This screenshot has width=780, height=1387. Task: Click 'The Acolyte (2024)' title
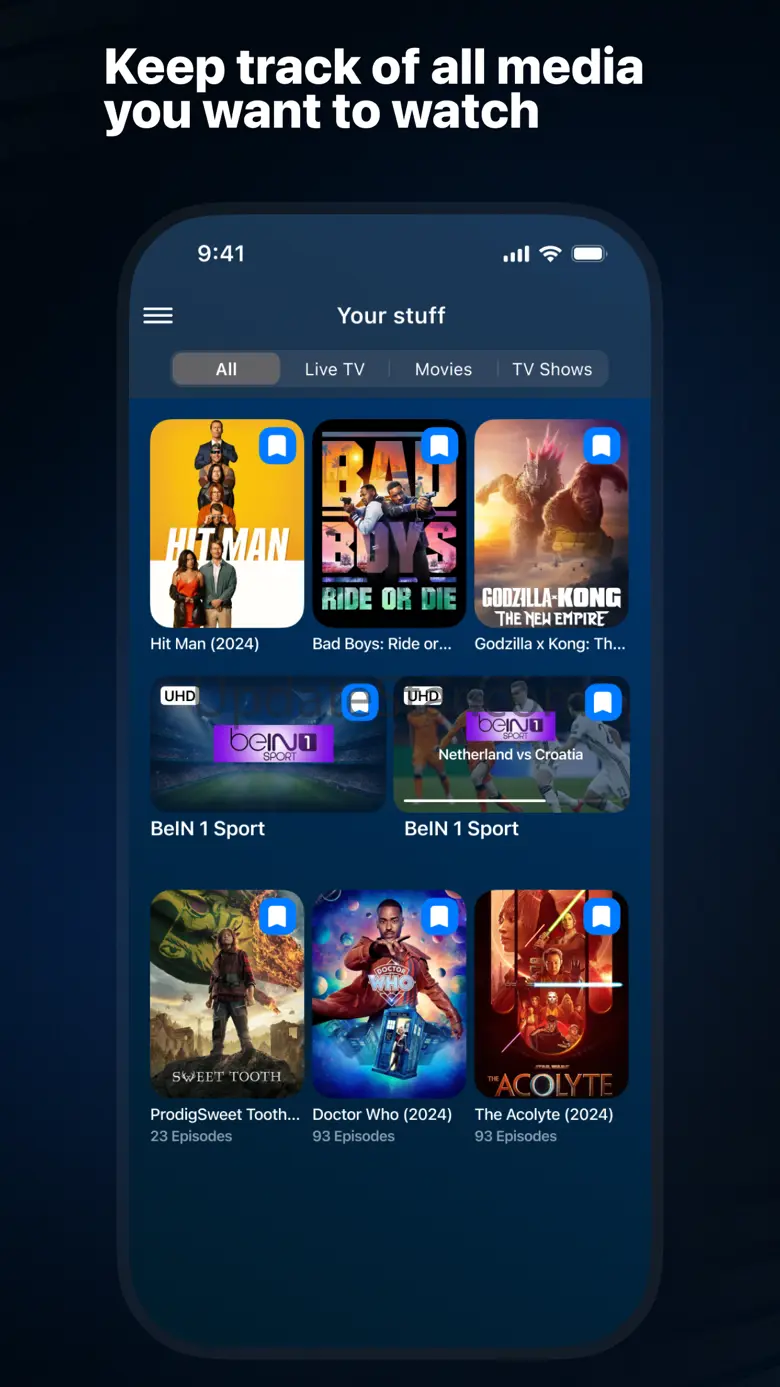pyautogui.click(x=544, y=1114)
